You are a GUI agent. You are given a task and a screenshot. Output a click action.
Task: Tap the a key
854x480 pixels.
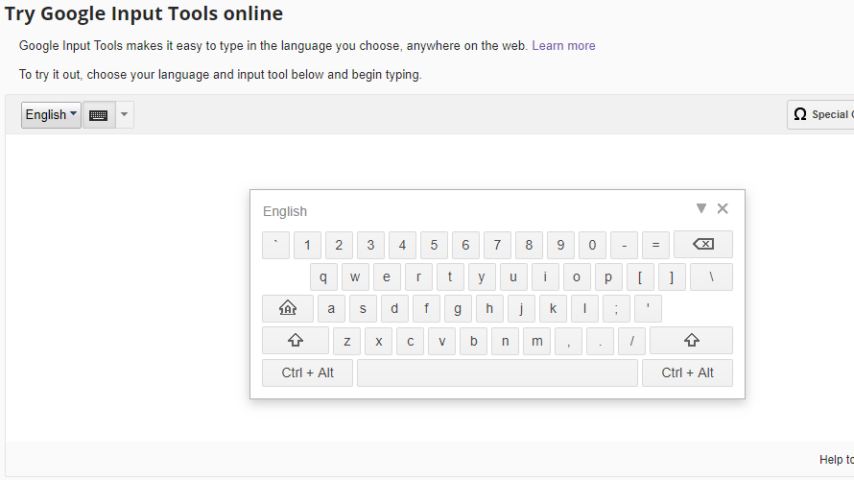[331, 308]
